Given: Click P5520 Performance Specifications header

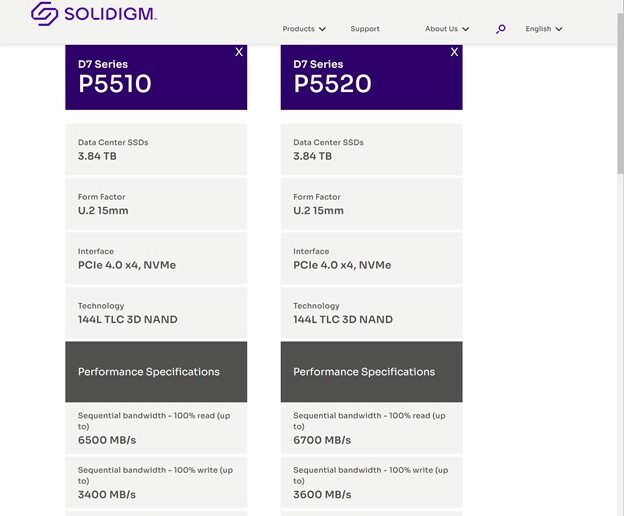Looking at the screenshot, I should point(371,372).
